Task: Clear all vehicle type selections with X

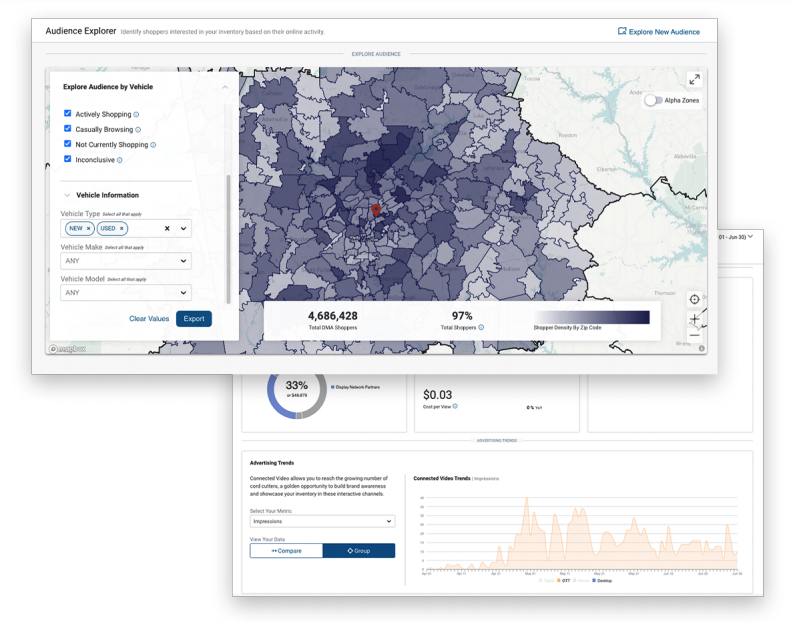Action: [167, 229]
